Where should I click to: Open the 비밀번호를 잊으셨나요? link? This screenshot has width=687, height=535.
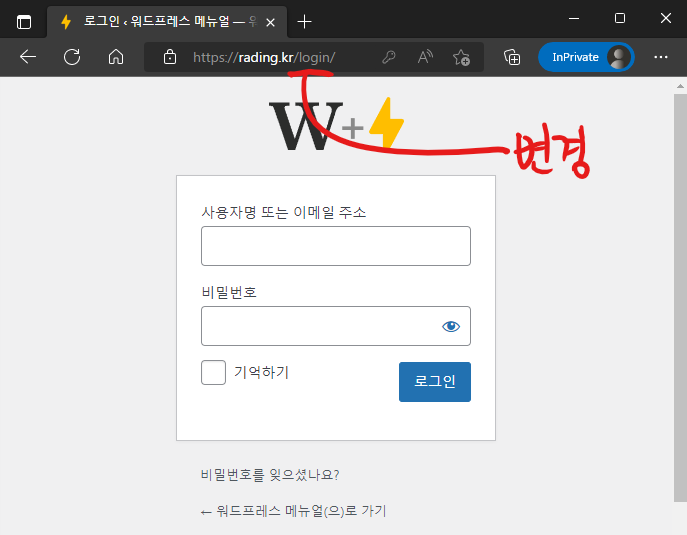tap(270, 475)
